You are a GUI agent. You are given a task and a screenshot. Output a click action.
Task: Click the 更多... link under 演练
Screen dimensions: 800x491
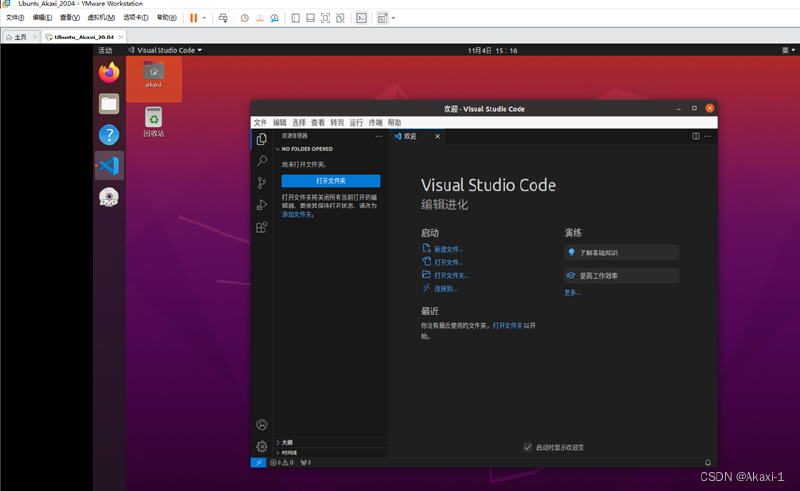click(572, 292)
